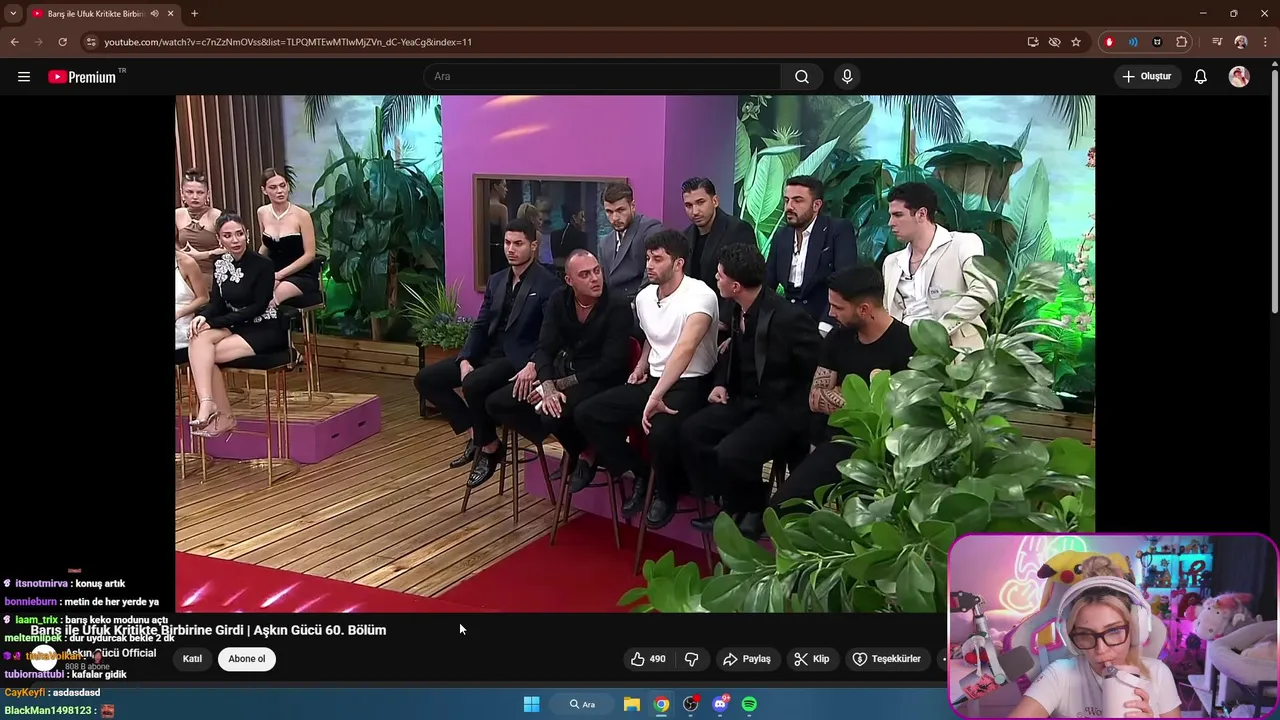
Task: Click the video player area
Action: point(635,353)
